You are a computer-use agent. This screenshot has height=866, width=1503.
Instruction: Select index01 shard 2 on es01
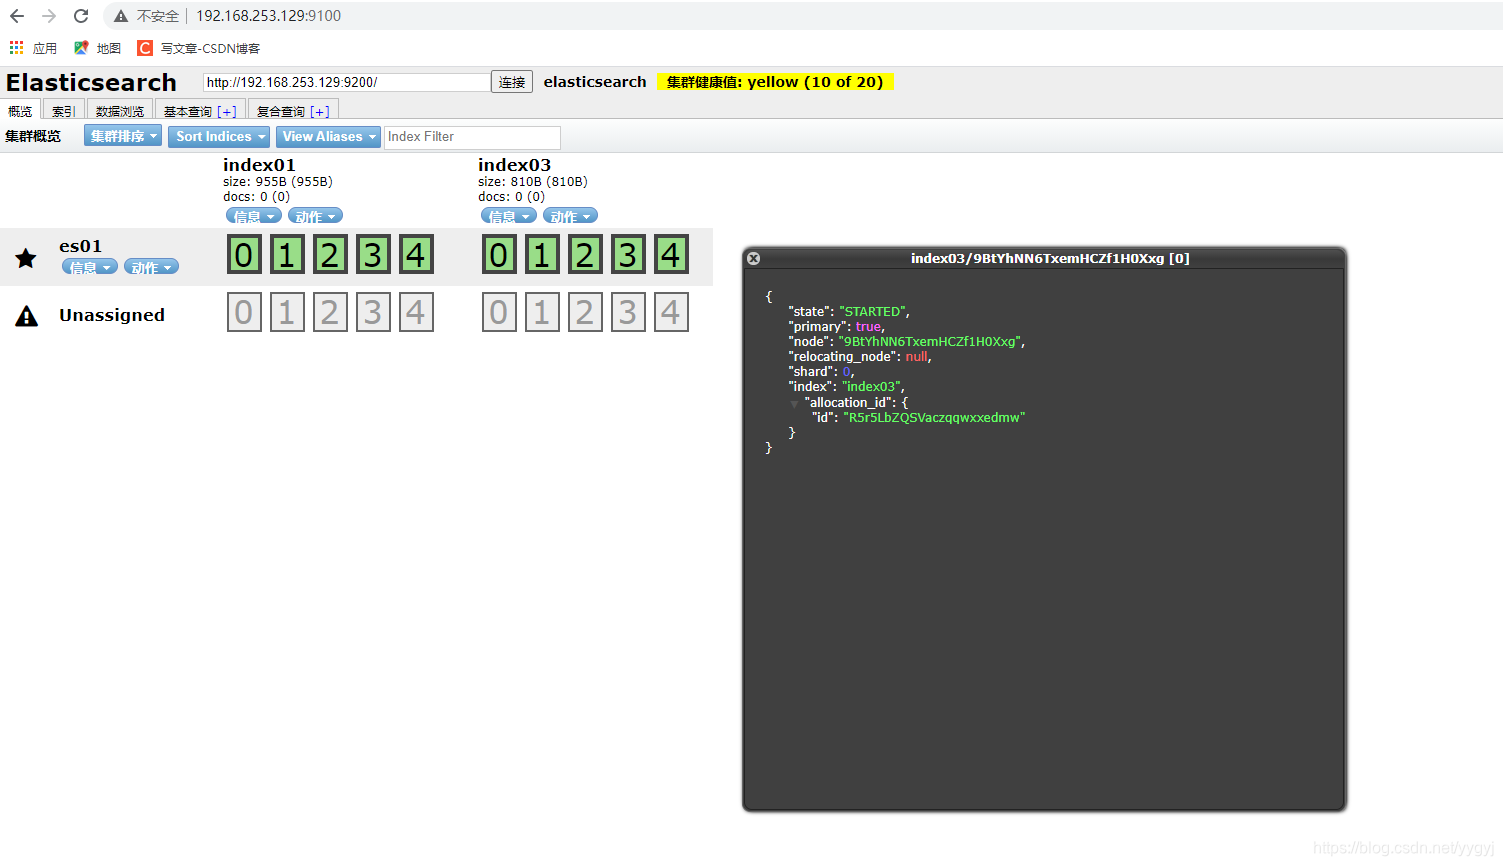[x=330, y=255]
